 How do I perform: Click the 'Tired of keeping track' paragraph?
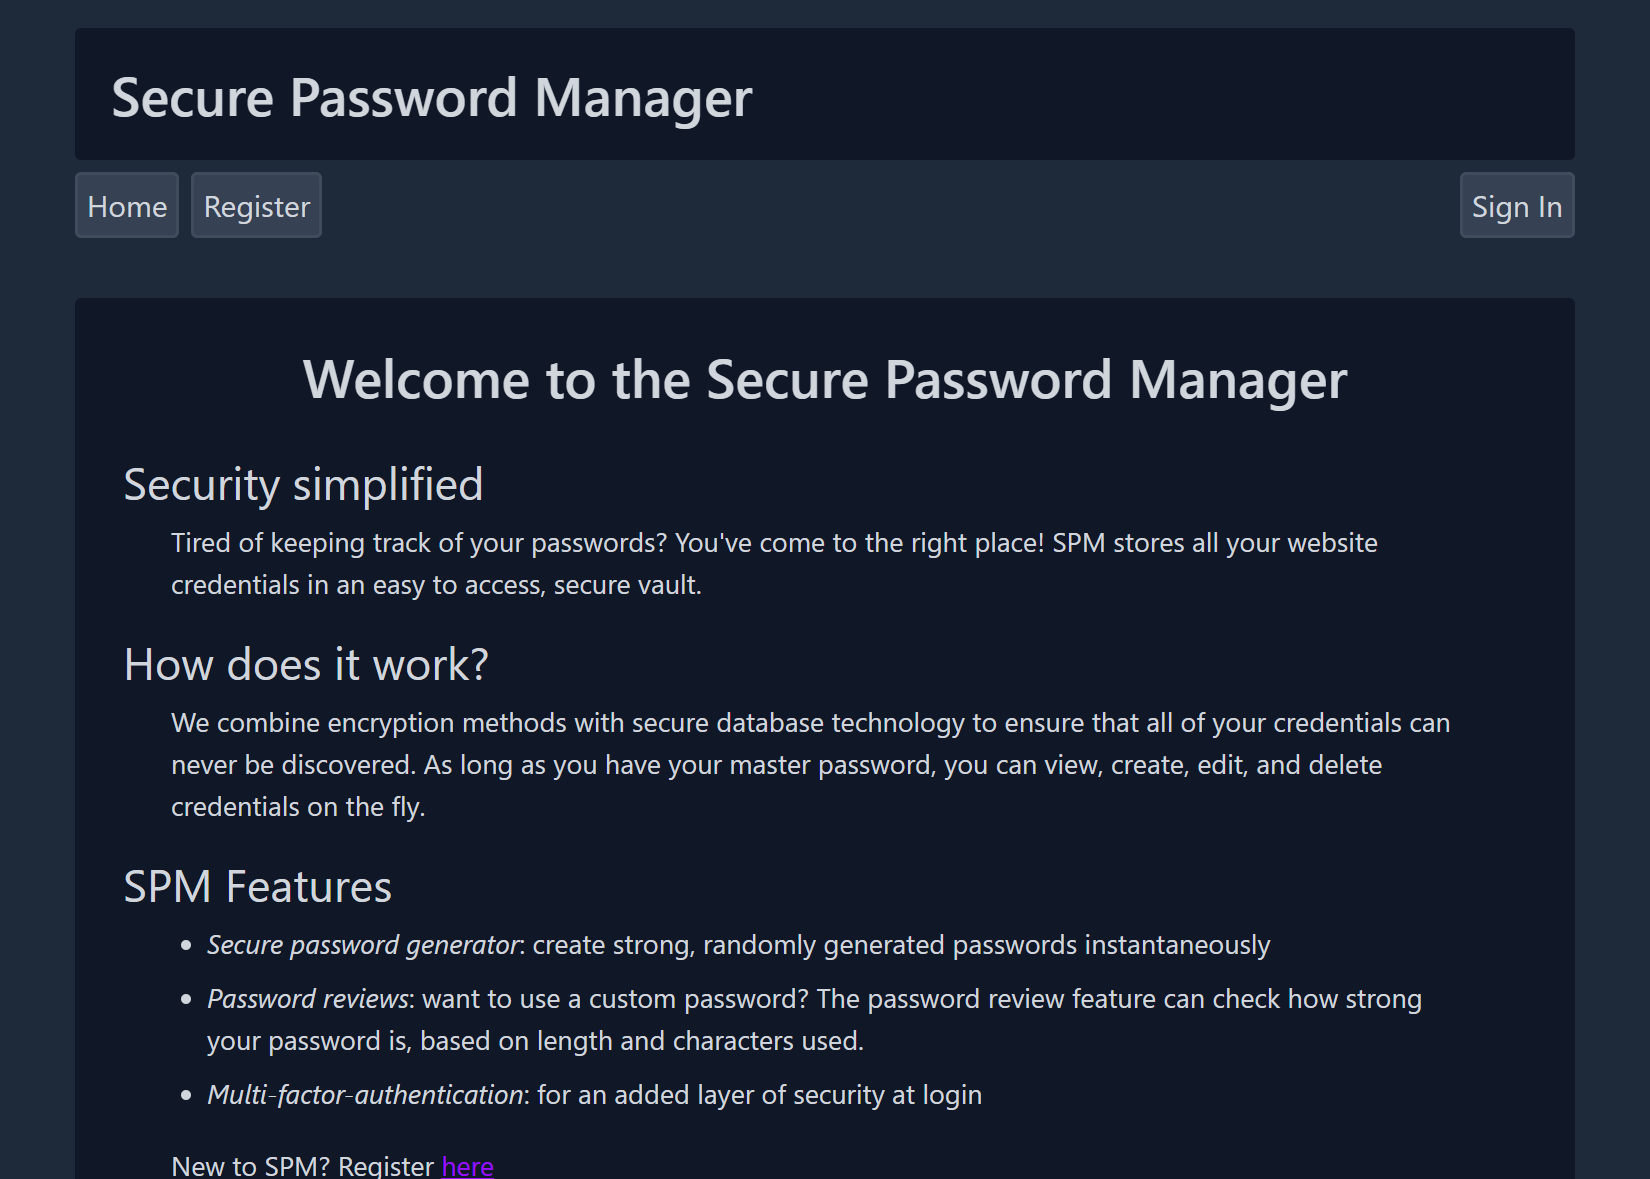pos(774,564)
